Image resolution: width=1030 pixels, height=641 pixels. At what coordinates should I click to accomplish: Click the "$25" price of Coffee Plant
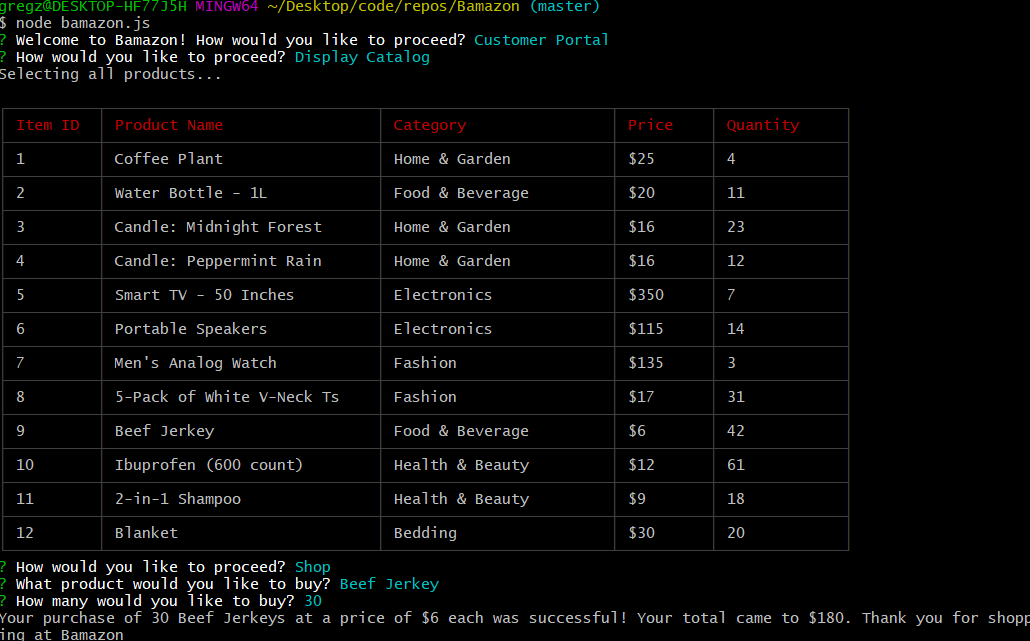pos(642,159)
